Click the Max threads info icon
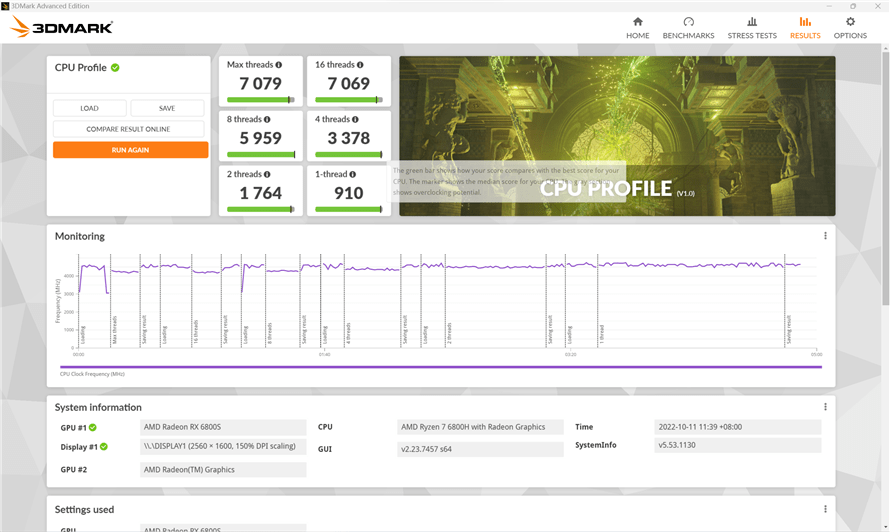 coord(279,65)
